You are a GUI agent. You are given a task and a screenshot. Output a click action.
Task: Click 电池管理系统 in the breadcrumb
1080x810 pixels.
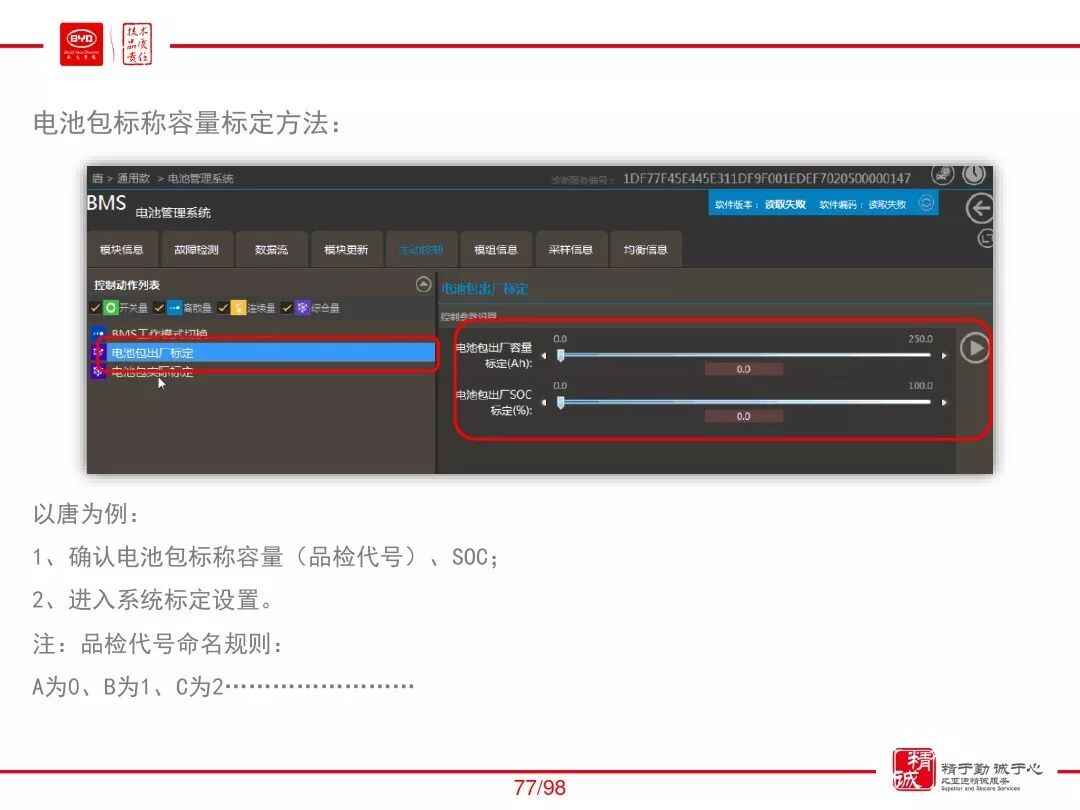pos(200,178)
